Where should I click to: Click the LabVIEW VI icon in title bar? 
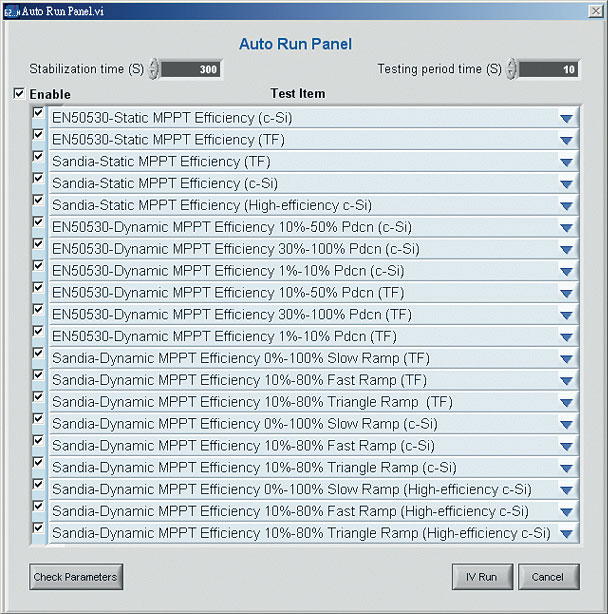coord(11,11)
